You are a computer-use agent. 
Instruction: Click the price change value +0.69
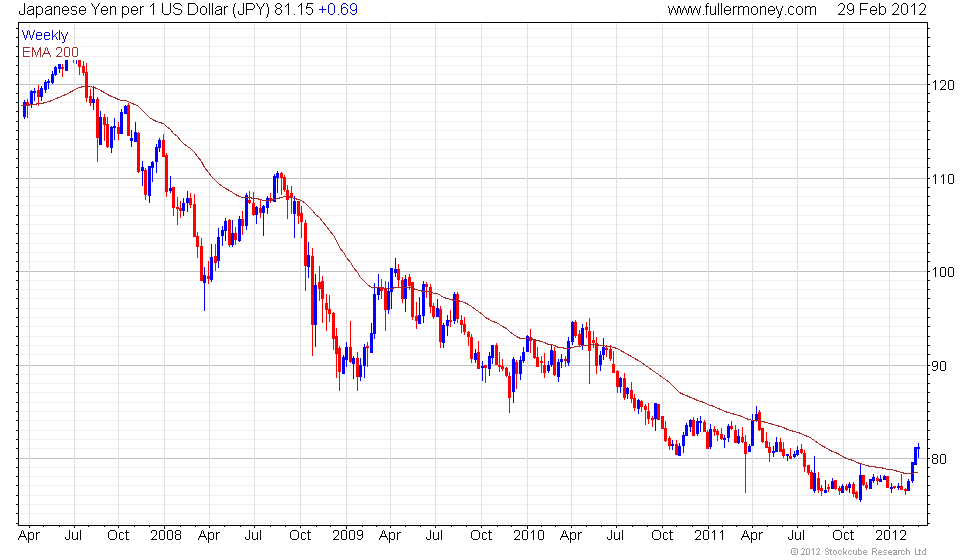click(338, 9)
